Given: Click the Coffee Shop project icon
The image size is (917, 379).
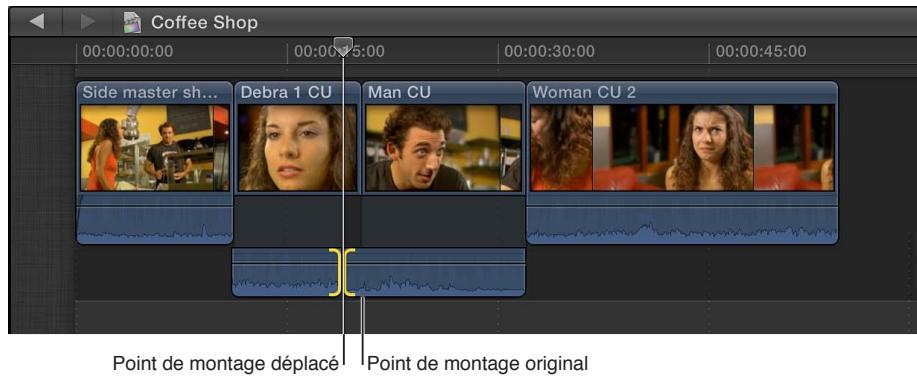Looking at the screenshot, I should [132, 22].
